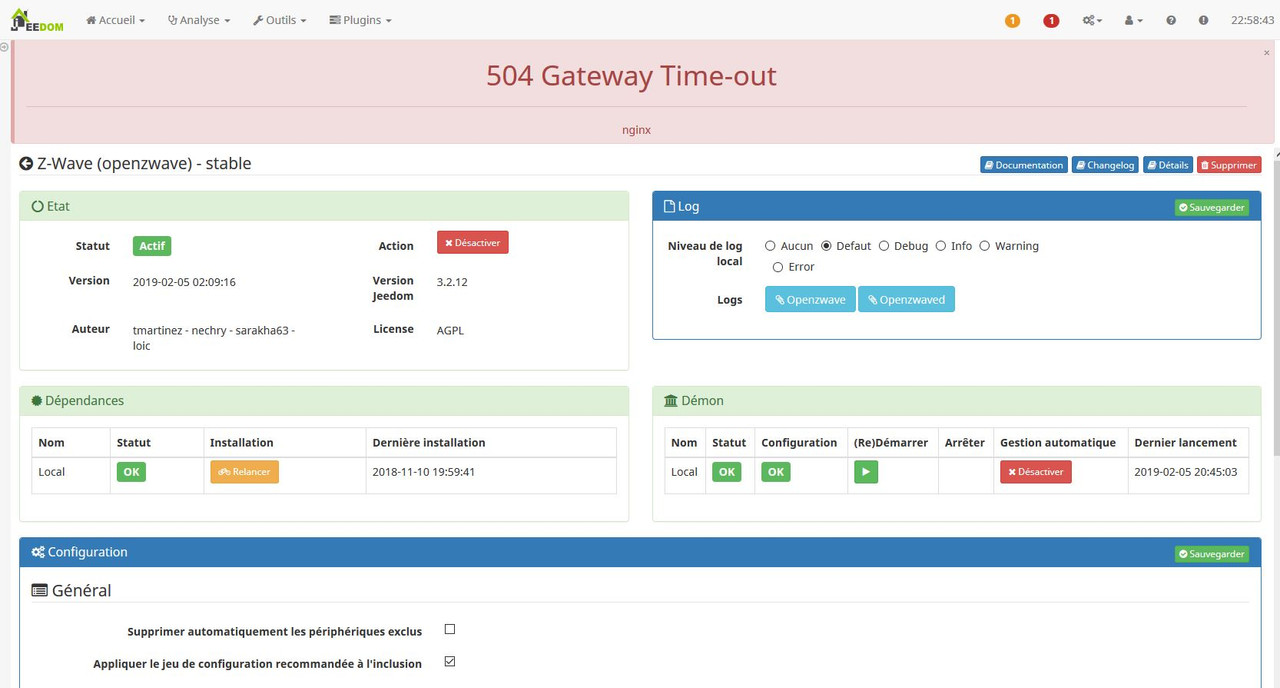Click the Général section icon
Screen dimensions: 1280x688
click(x=39, y=590)
